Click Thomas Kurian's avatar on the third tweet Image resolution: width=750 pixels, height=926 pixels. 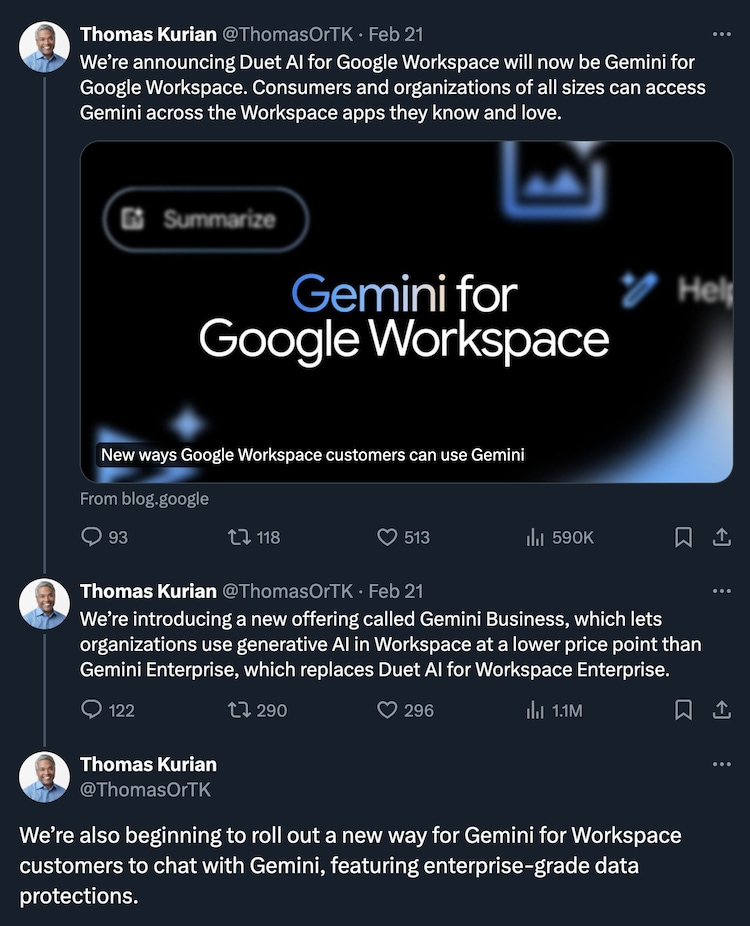[x=45, y=777]
